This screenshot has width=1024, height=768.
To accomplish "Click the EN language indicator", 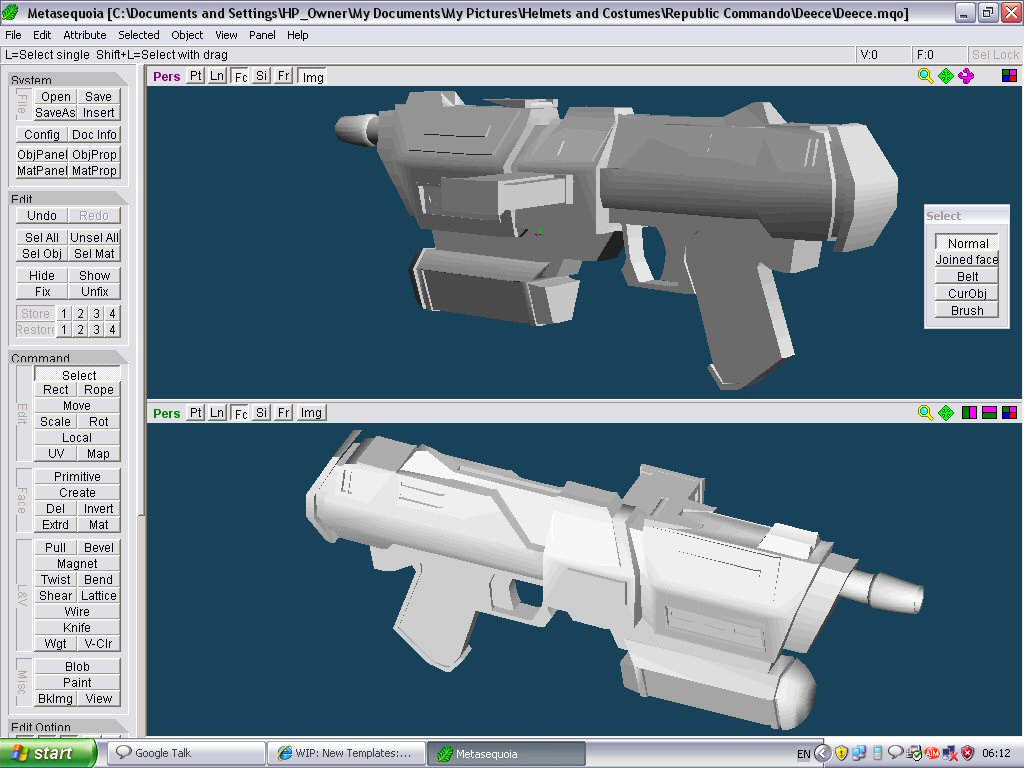I will 803,754.
